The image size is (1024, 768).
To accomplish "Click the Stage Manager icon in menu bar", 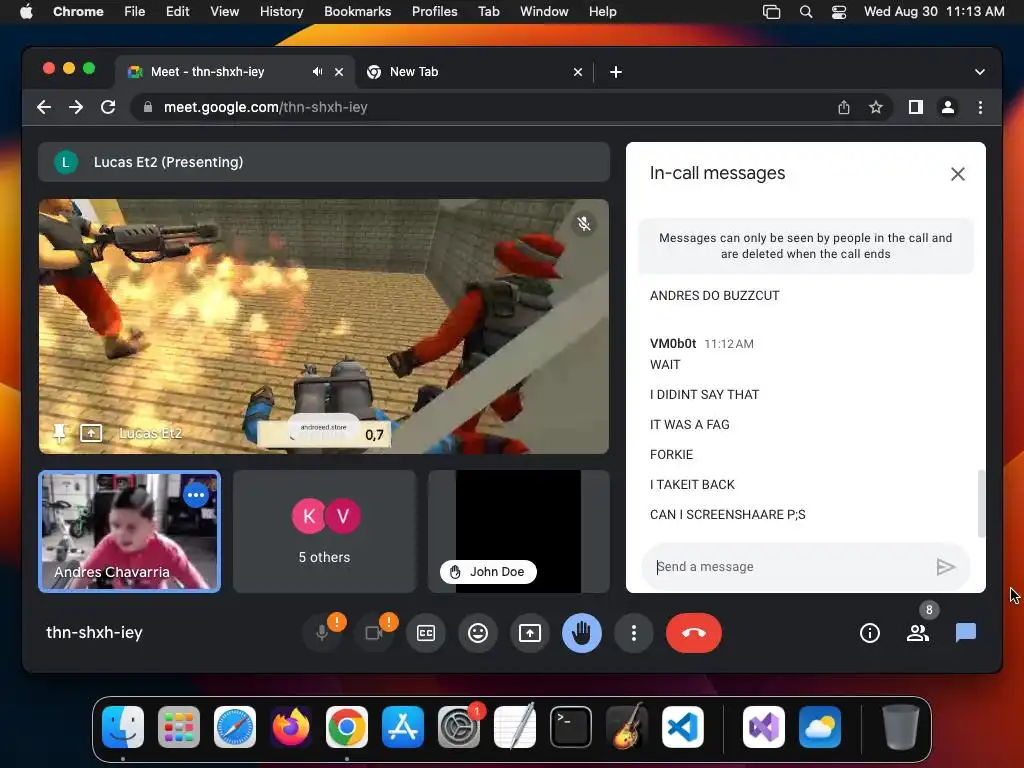I will (771, 12).
